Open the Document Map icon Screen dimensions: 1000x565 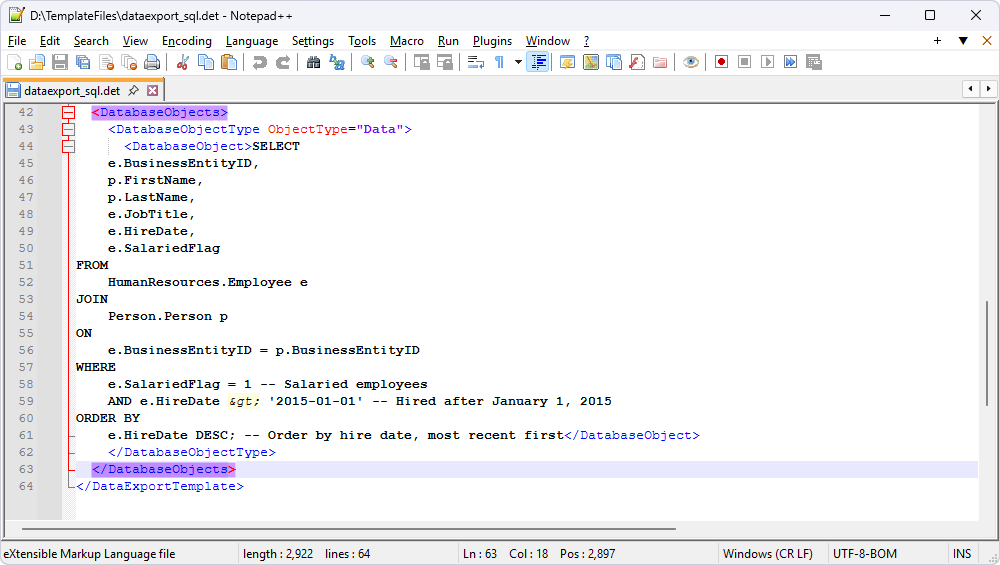pyautogui.click(x=591, y=62)
